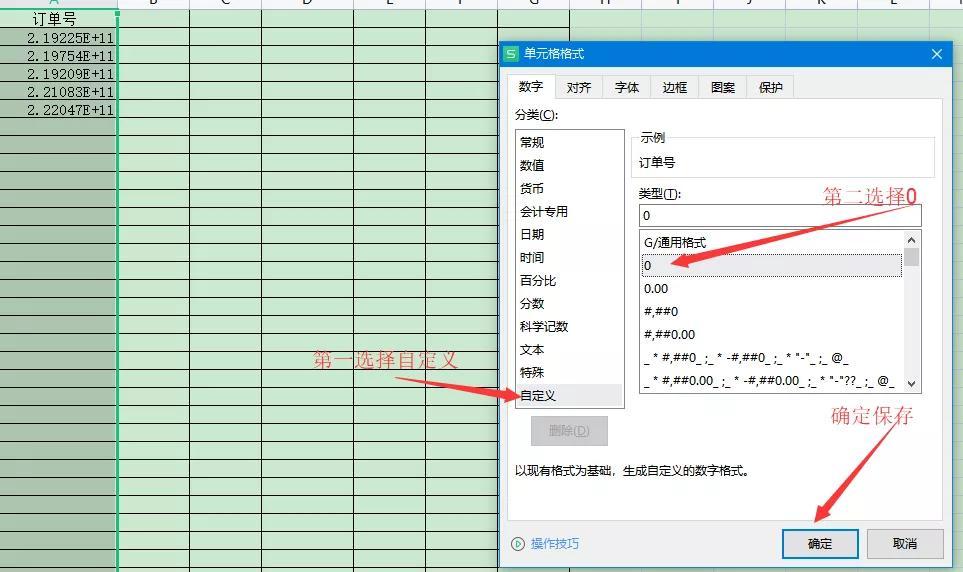Click the type list scrollbar thumb
The width and height of the screenshot is (963, 572).
click(x=911, y=257)
